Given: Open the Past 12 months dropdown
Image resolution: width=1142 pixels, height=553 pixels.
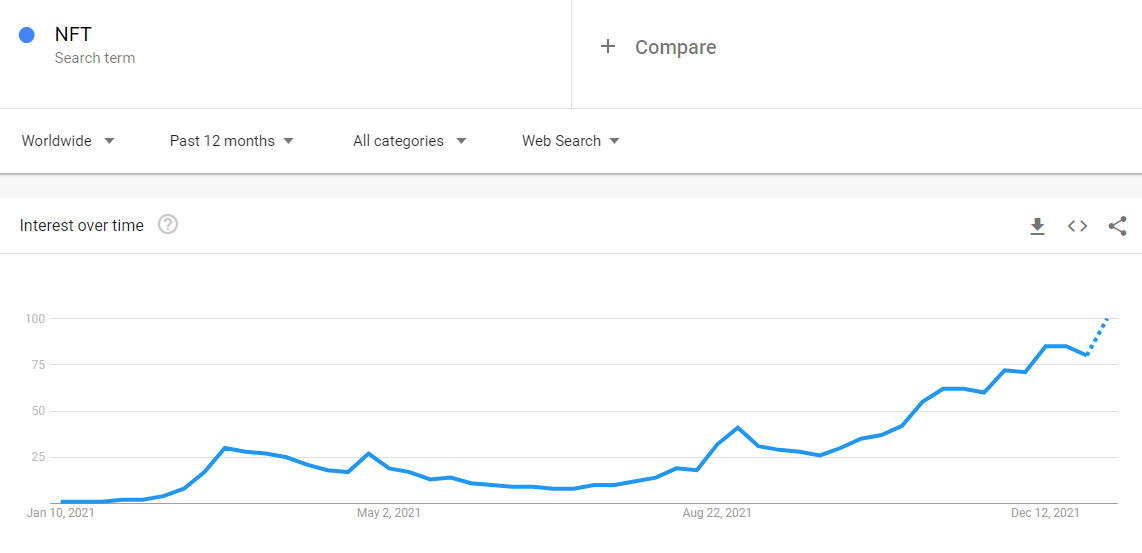Looking at the screenshot, I should pyautogui.click(x=232, y=141).
